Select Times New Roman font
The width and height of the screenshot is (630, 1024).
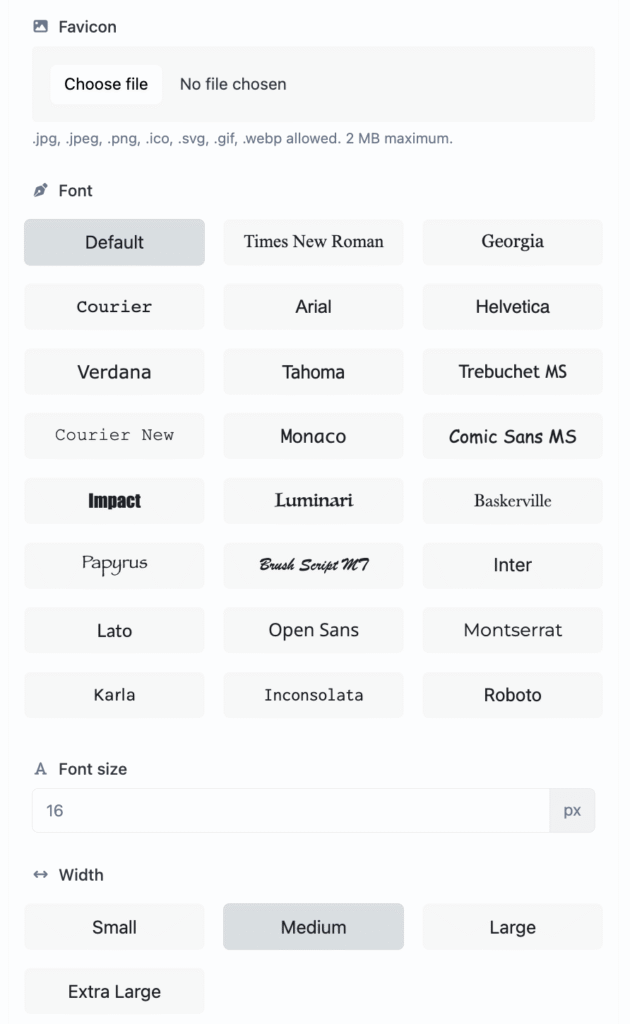[x=313, y=242]
